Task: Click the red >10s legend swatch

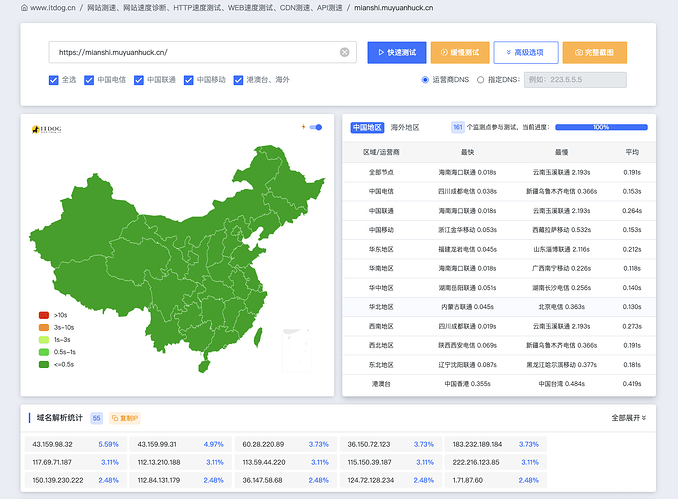Action: click(x=44, y=315)
